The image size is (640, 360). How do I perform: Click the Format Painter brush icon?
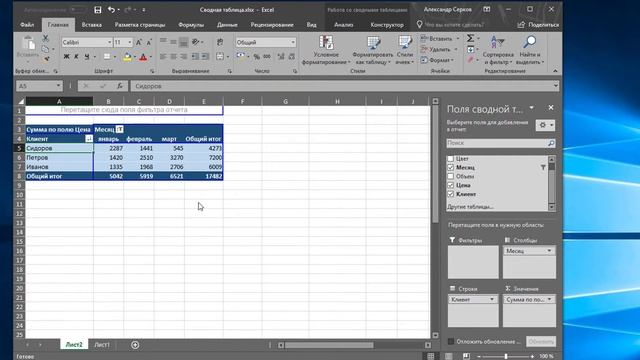pyautogui.click(x=46, y=58)
